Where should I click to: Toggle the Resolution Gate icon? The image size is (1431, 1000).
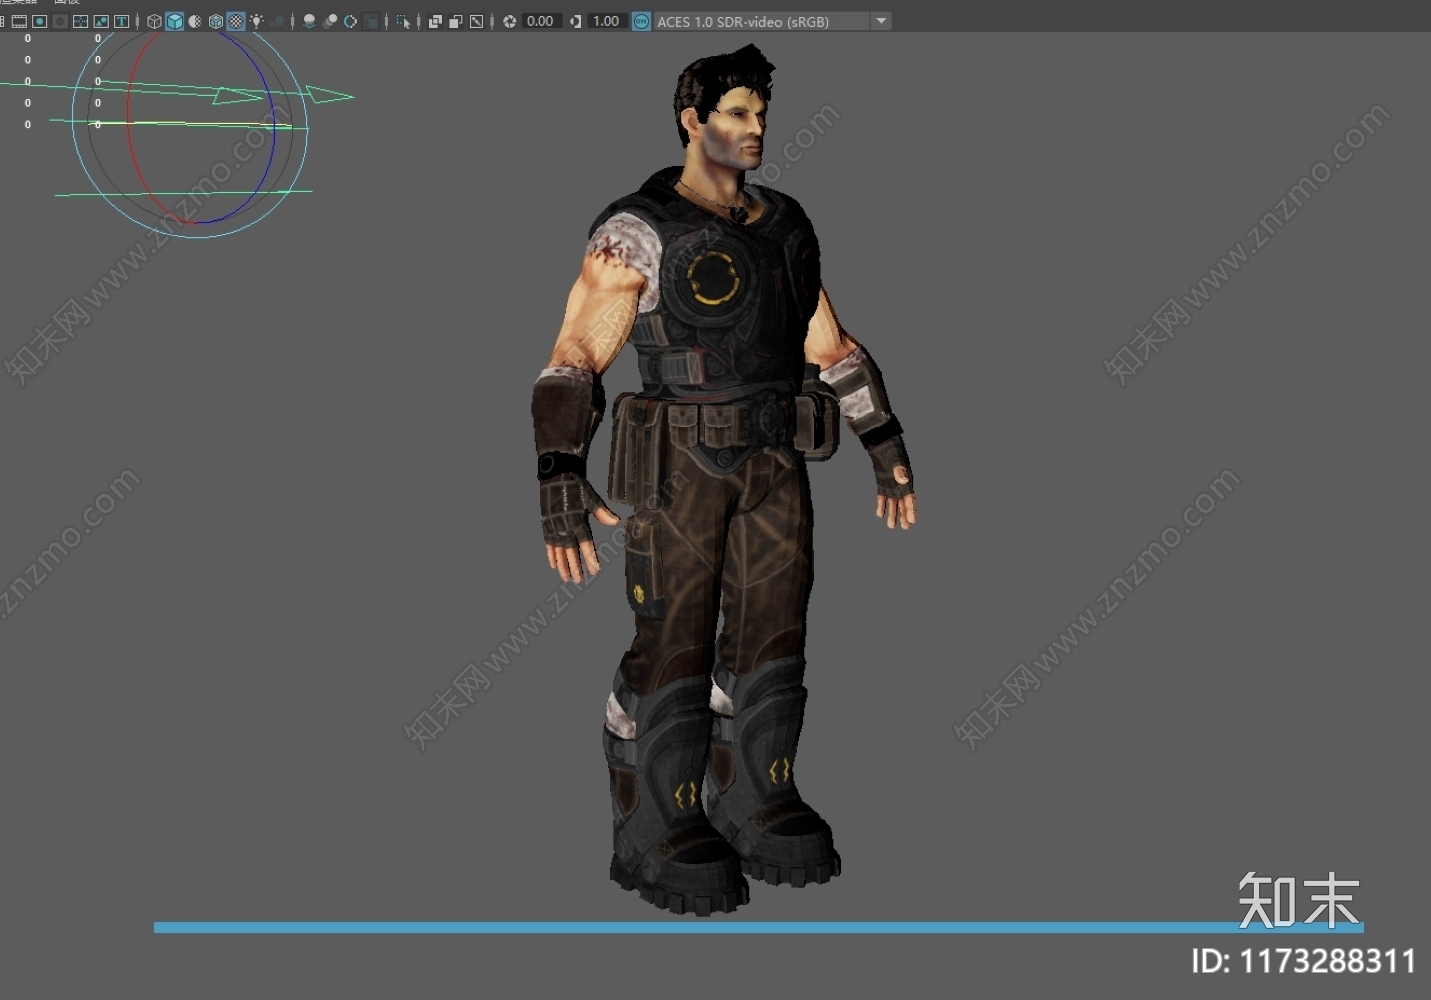click(x=40, y=21)
